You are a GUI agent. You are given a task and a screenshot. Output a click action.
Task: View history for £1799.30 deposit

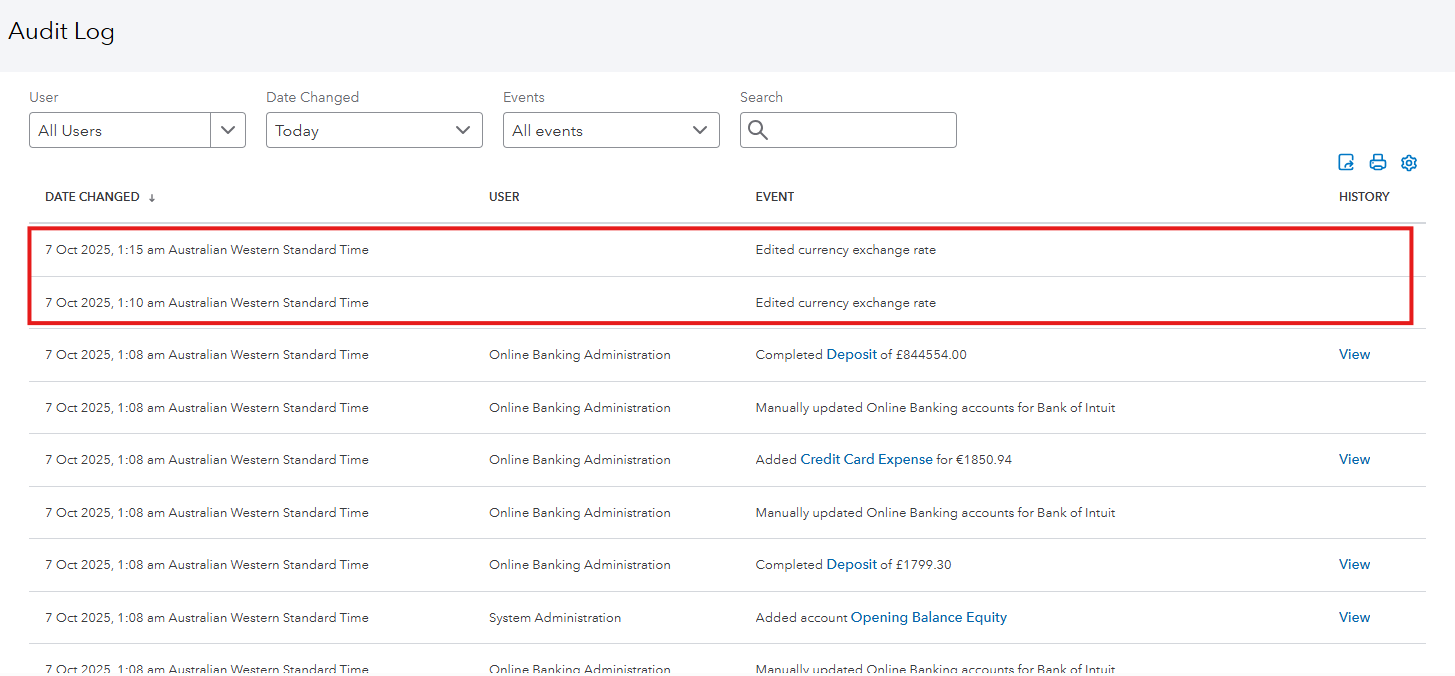pos(1354,564)
